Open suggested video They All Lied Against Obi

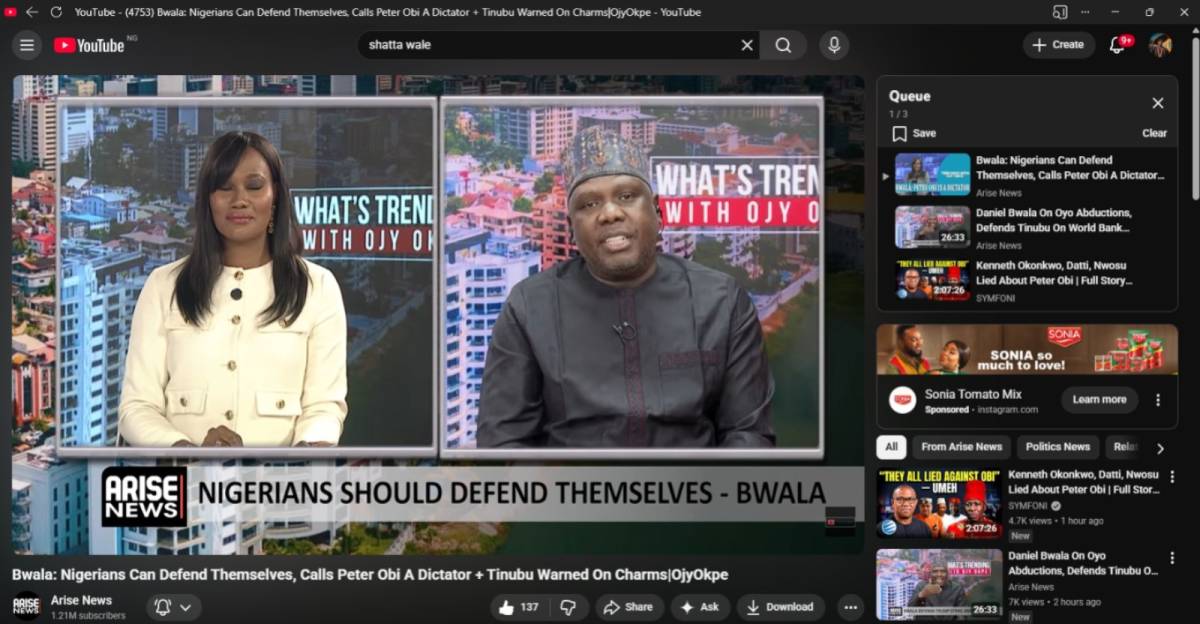pos(939,503)
